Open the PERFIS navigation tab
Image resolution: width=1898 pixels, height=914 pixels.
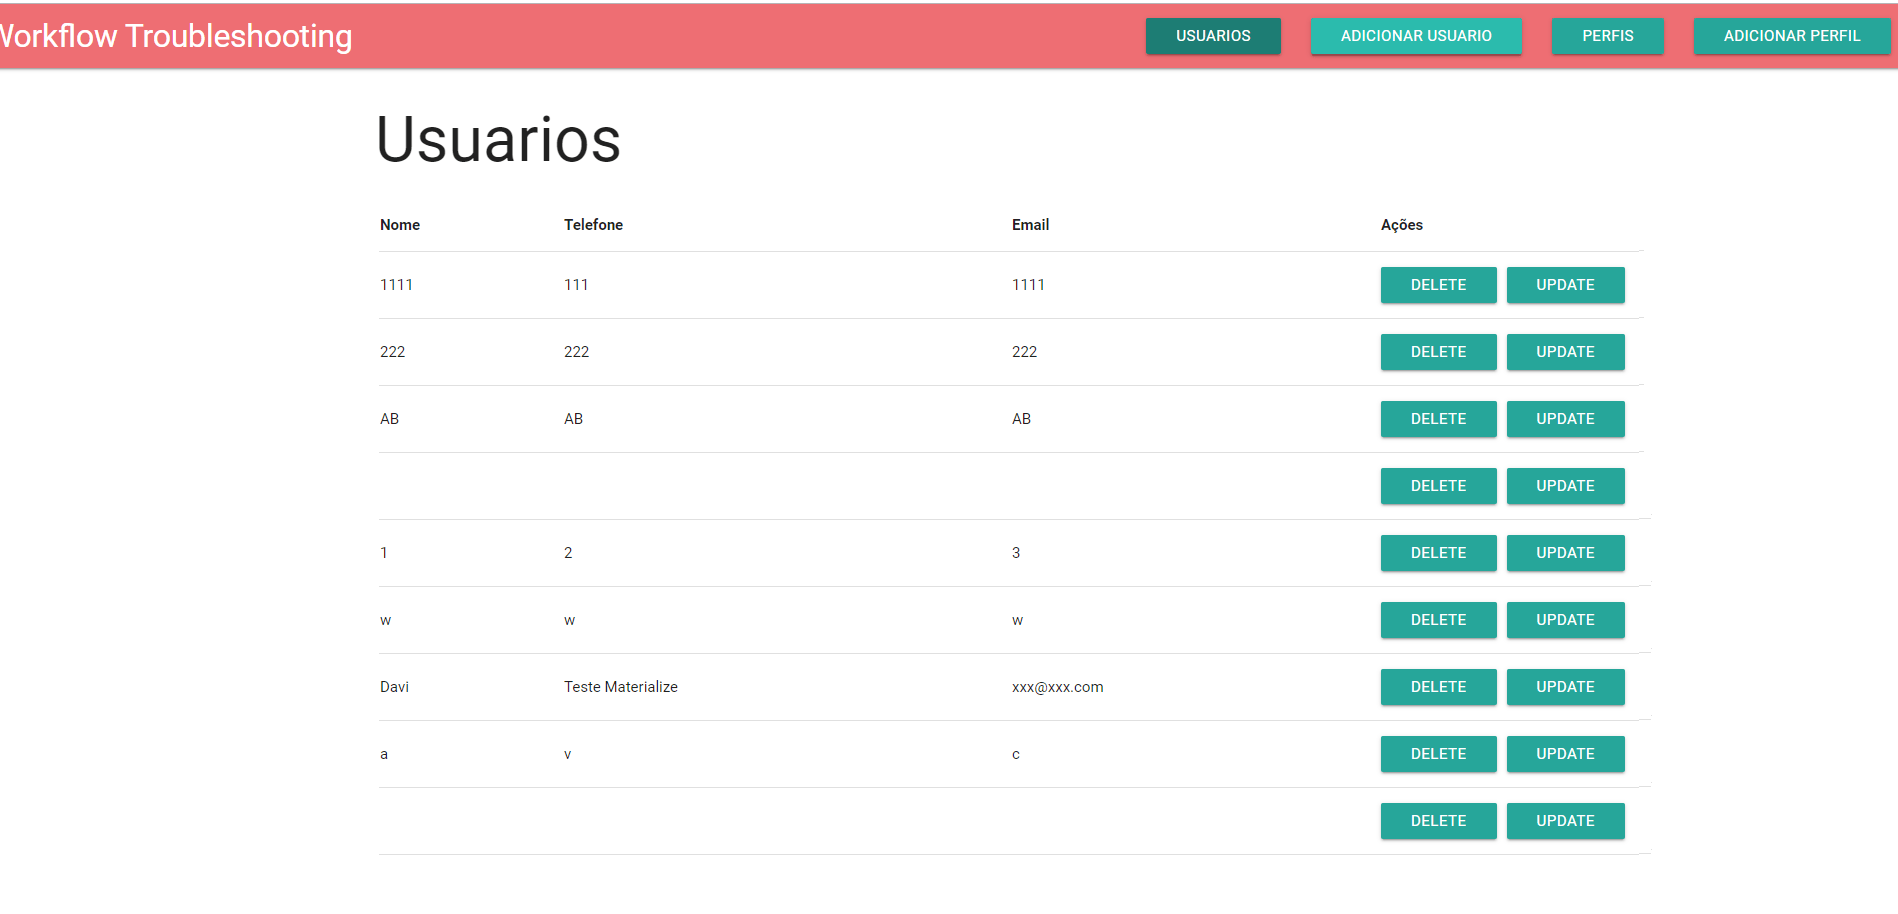point(1607,35)
